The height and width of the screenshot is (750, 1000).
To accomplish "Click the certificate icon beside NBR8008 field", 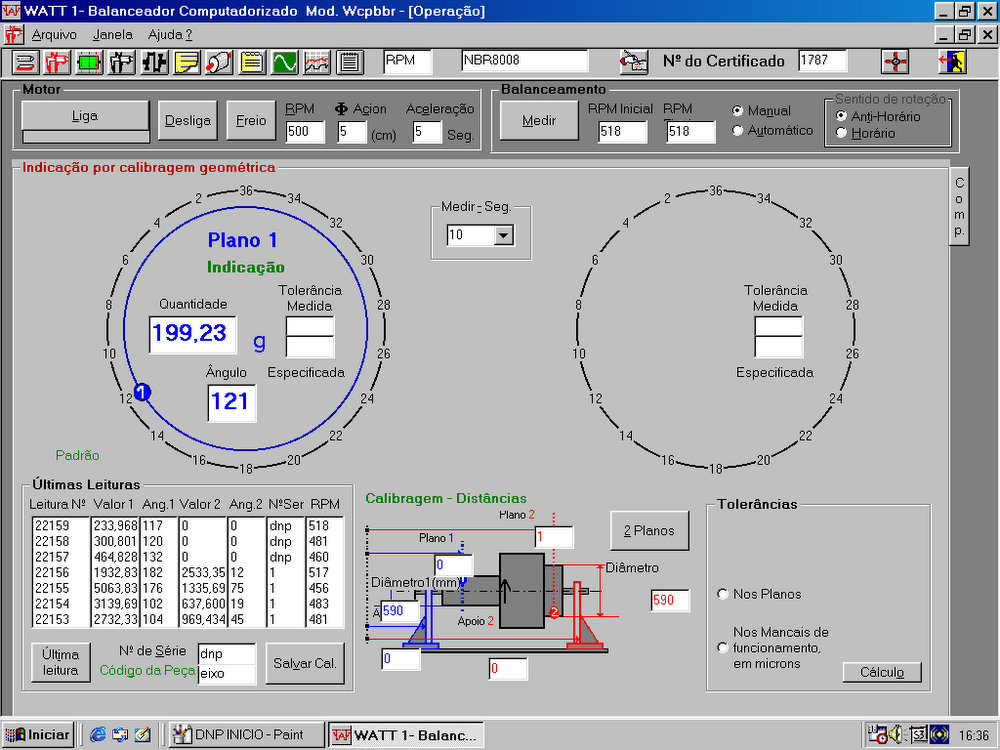I will pyautogui.click(x=634, y=62).
